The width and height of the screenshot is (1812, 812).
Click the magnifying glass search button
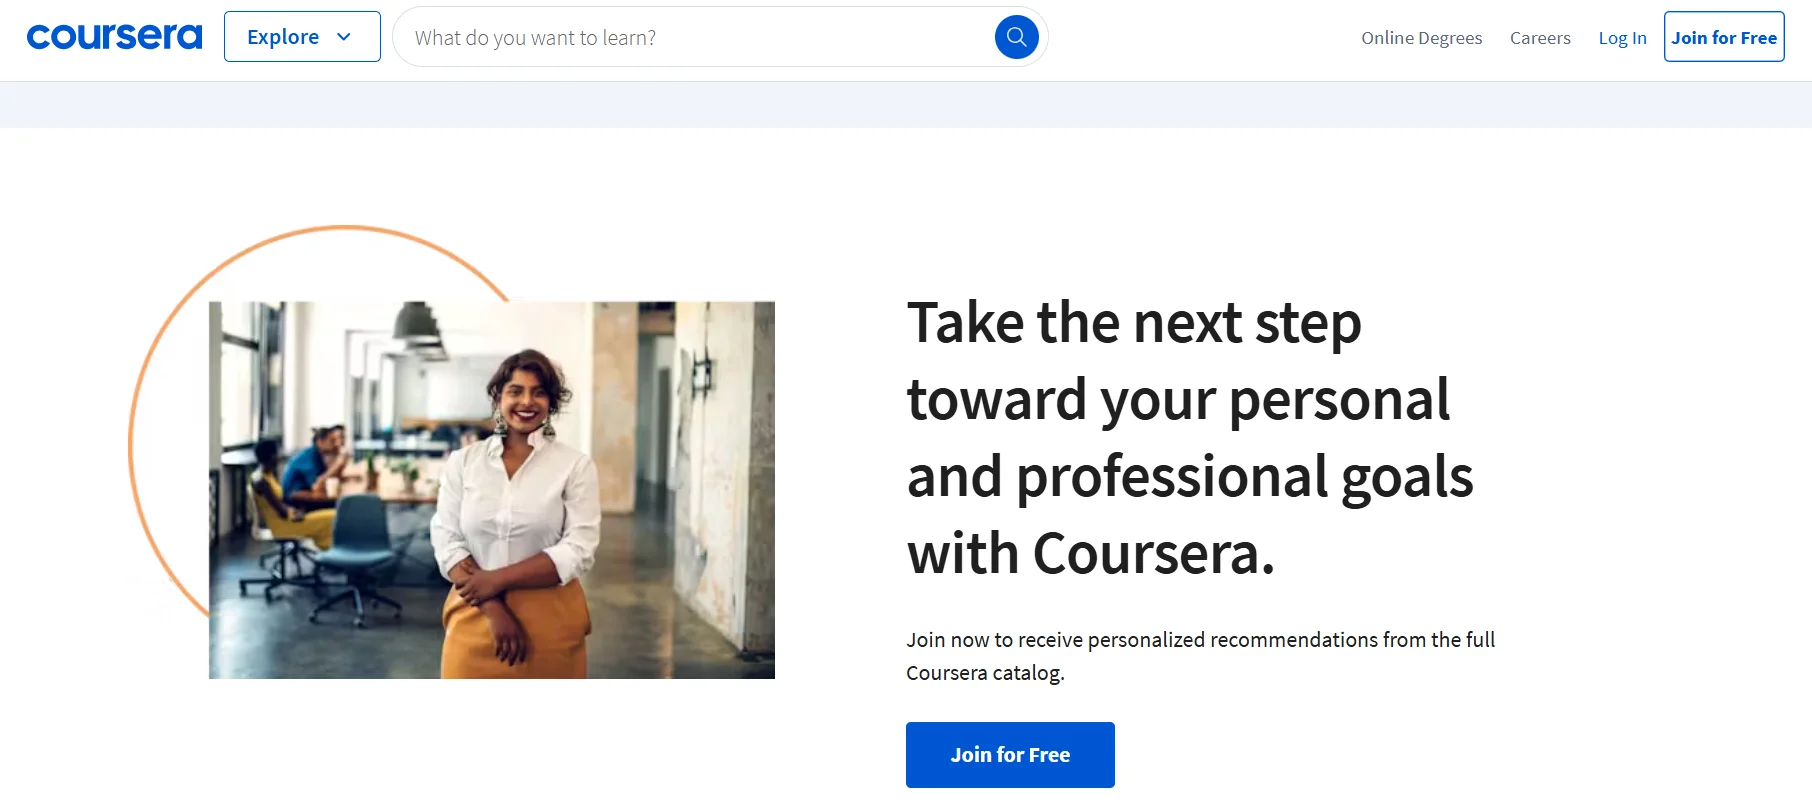coord(1016,37)
